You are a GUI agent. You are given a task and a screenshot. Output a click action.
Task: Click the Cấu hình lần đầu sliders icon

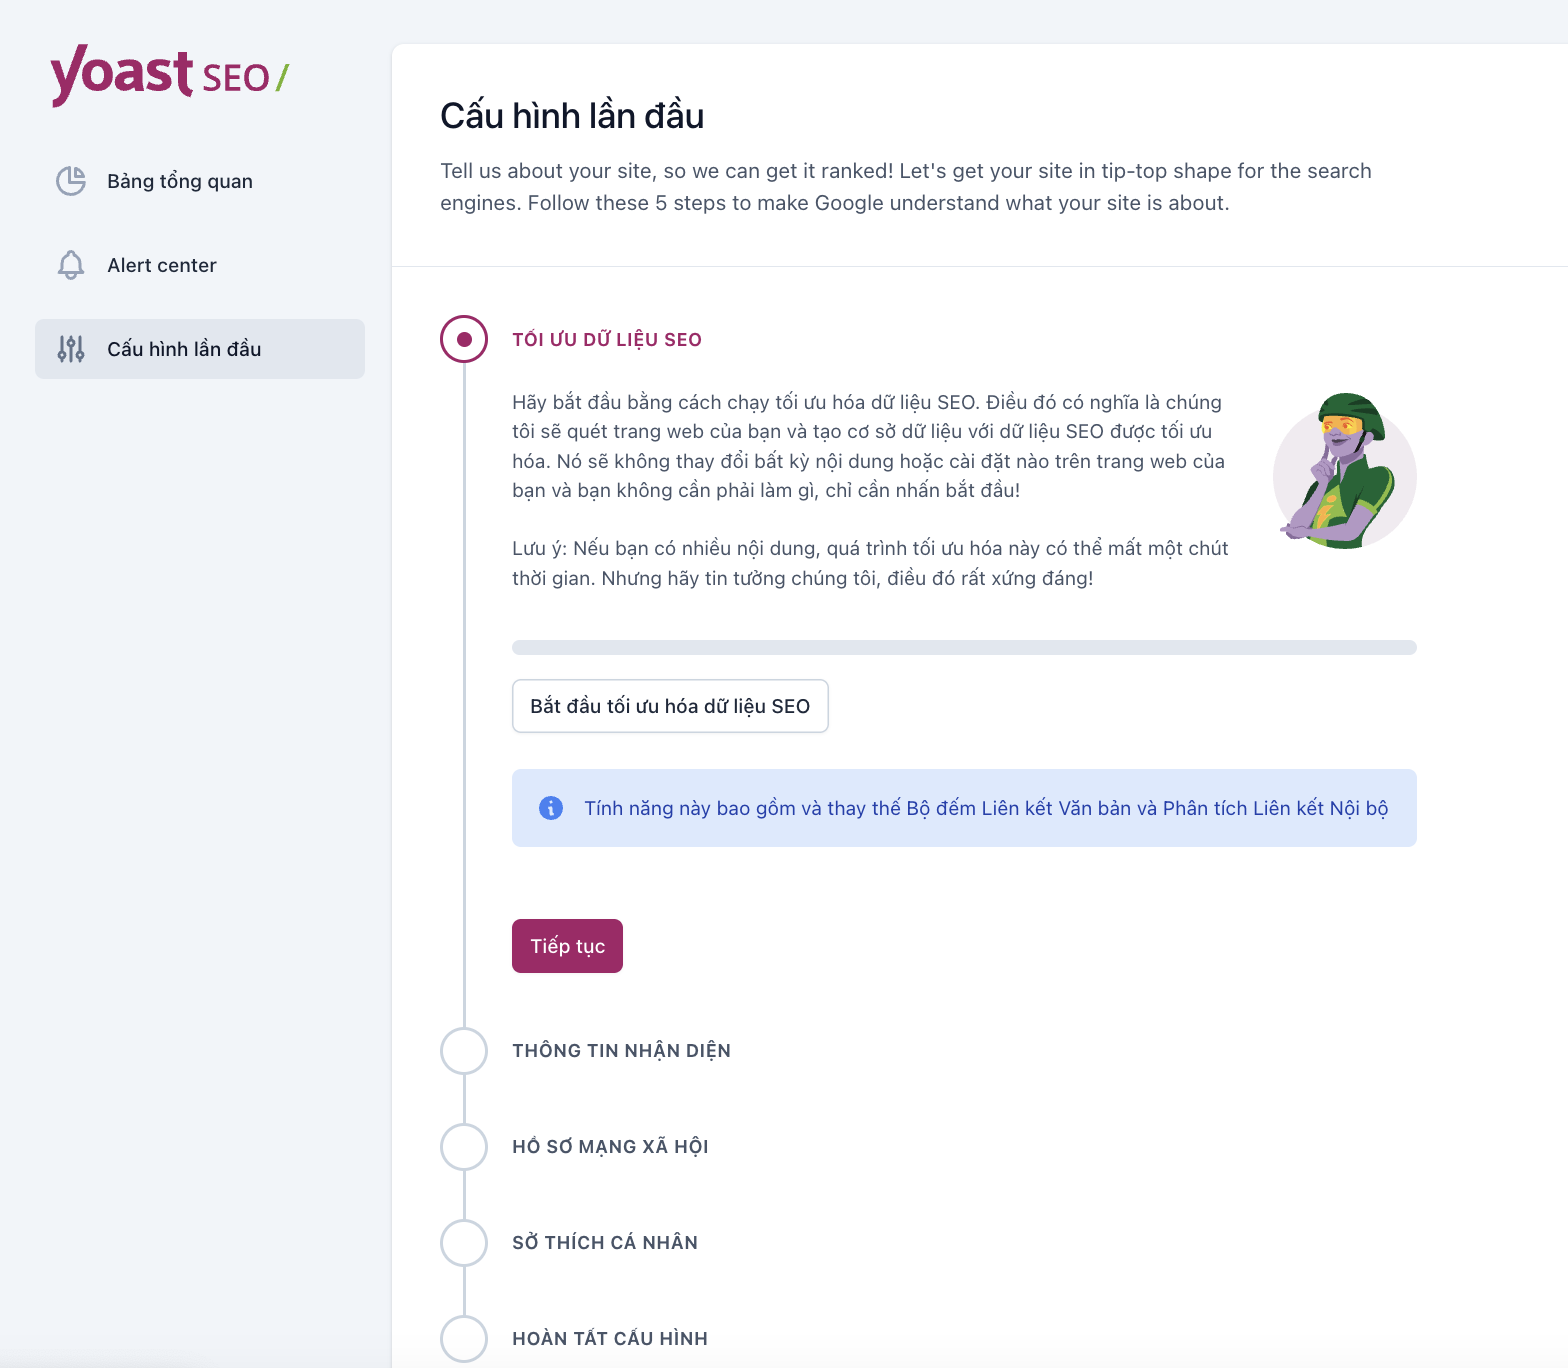pyautogui.click(x=71, y=349)
